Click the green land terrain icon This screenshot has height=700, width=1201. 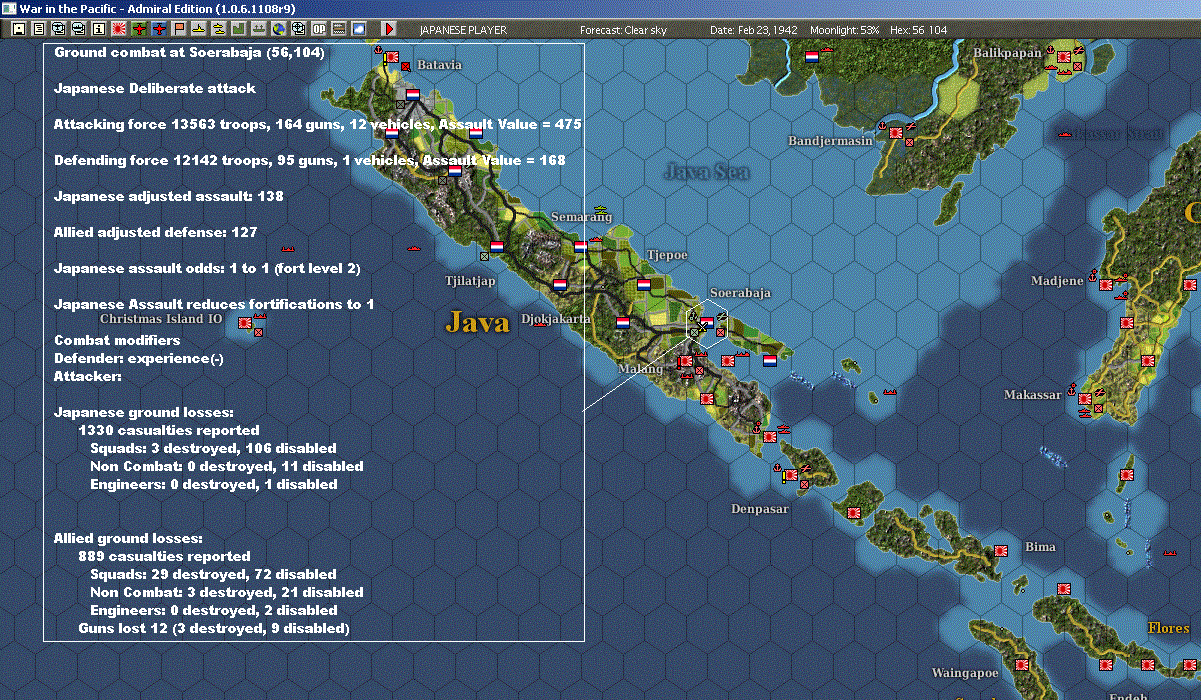[238, 29]
